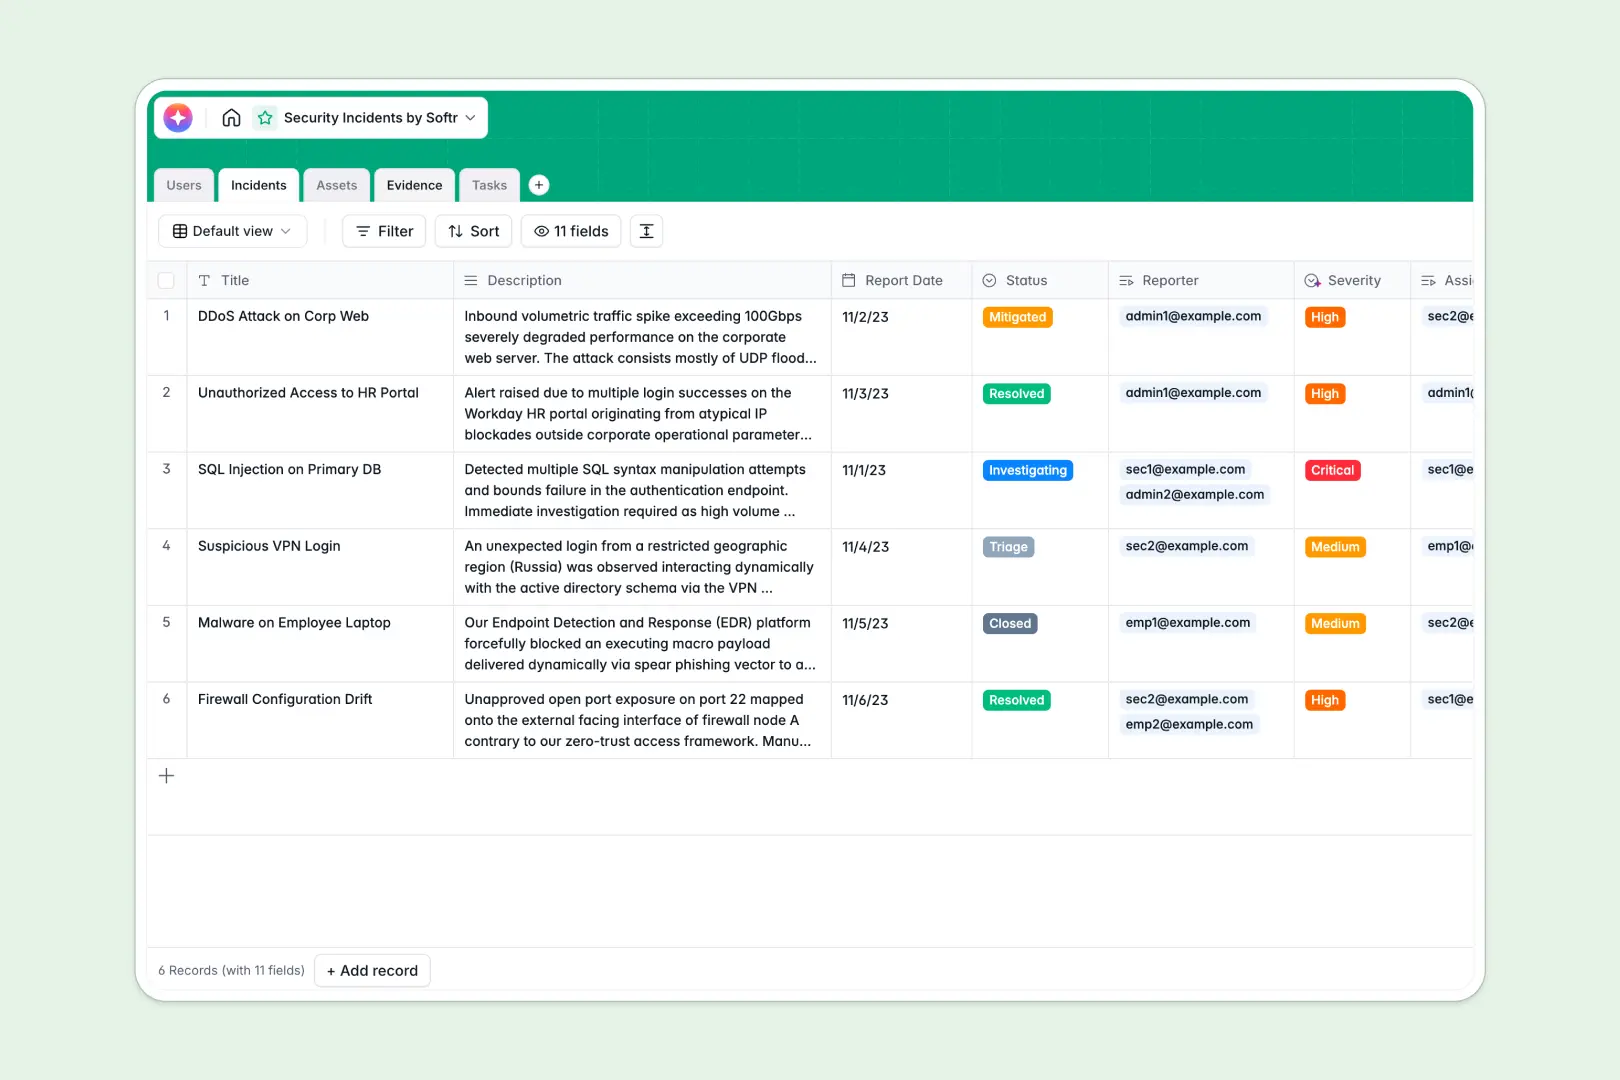The image size is (1620, 1080).
Task: Click emp1@example.com reporter in Malware row
Action: [1188, 623]
